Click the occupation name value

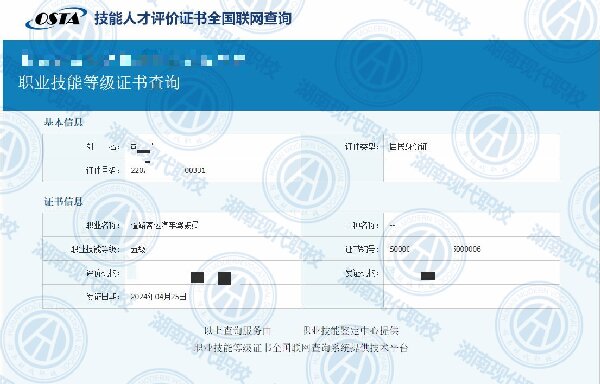tap(165, 225)
